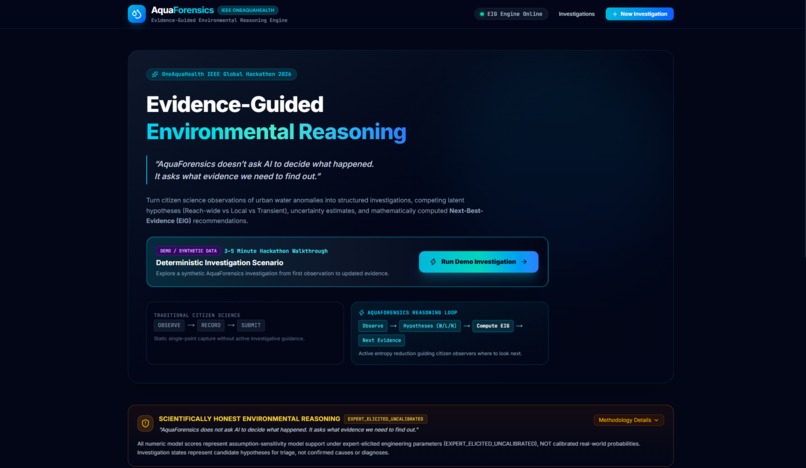Click the icon in the hackathon badge
806x468 pixels.
pyautogui.click(x=155, y=74)
